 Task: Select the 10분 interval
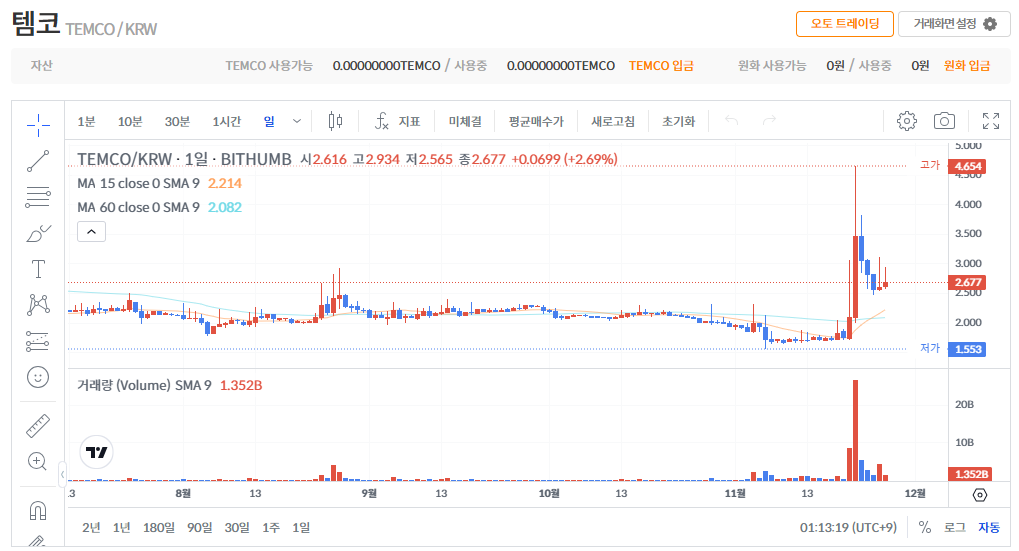pos(130,122)
